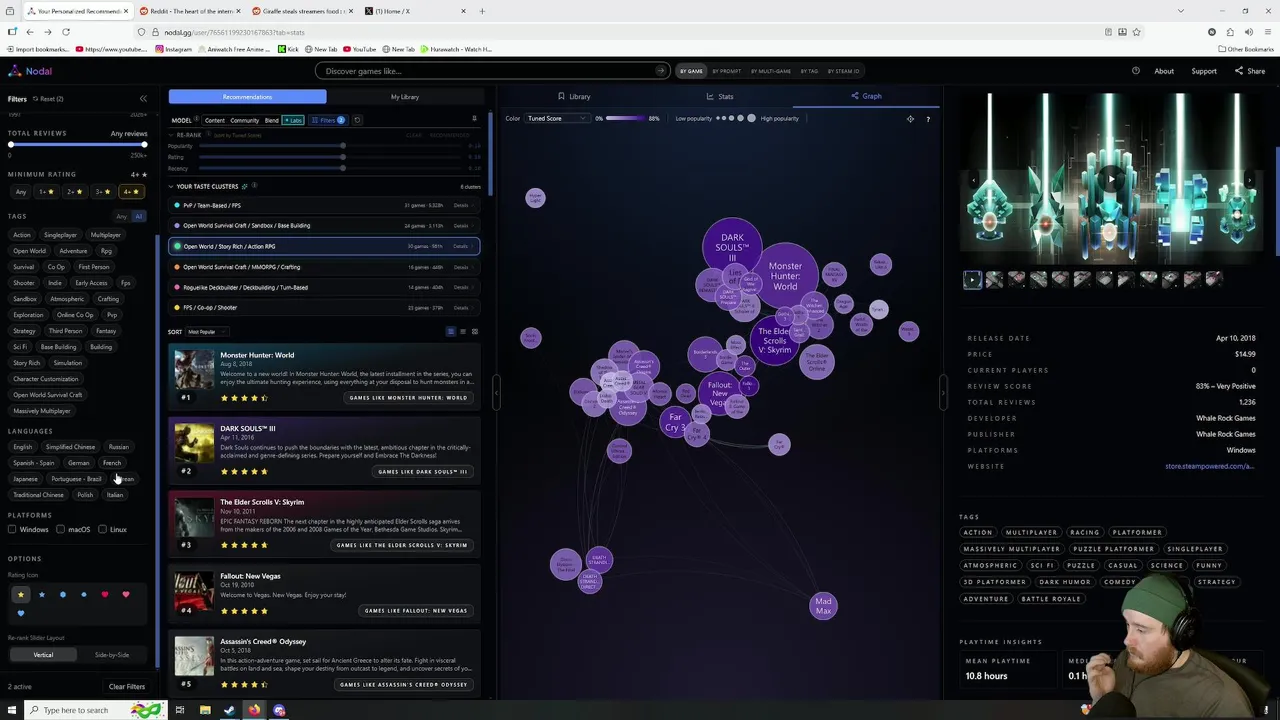The width and height of the screenshot is (1280, 720).
Task: Click the search submit arrow icon
Action: coord(660,71)
